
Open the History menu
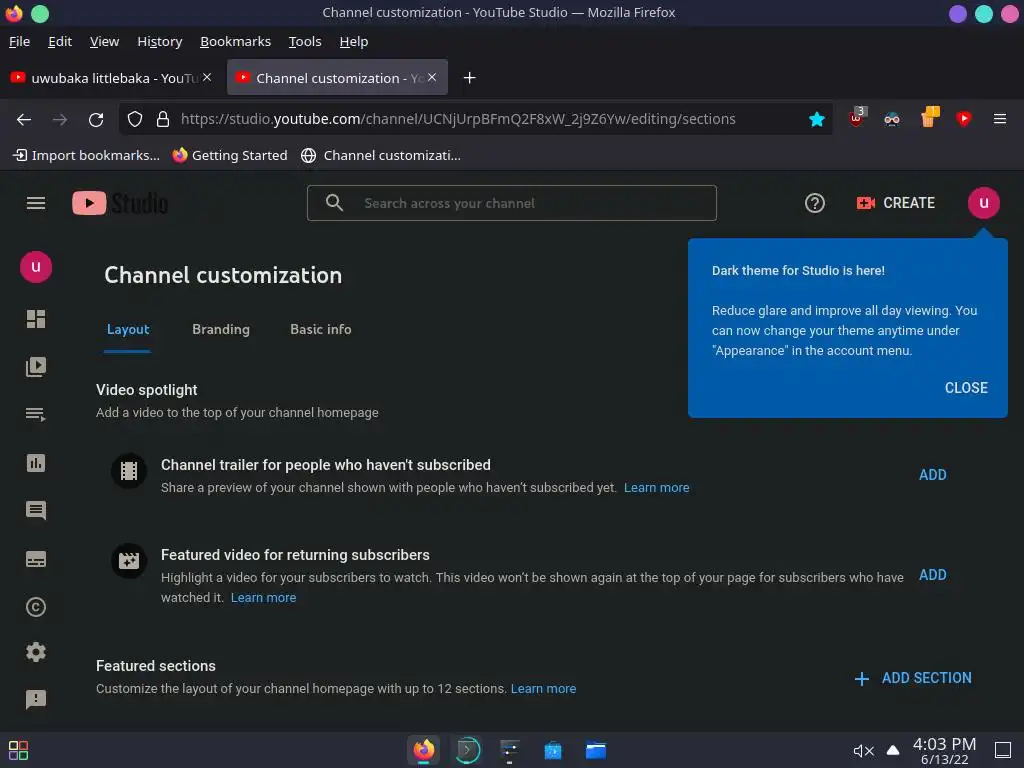click(x=159, y=42)
